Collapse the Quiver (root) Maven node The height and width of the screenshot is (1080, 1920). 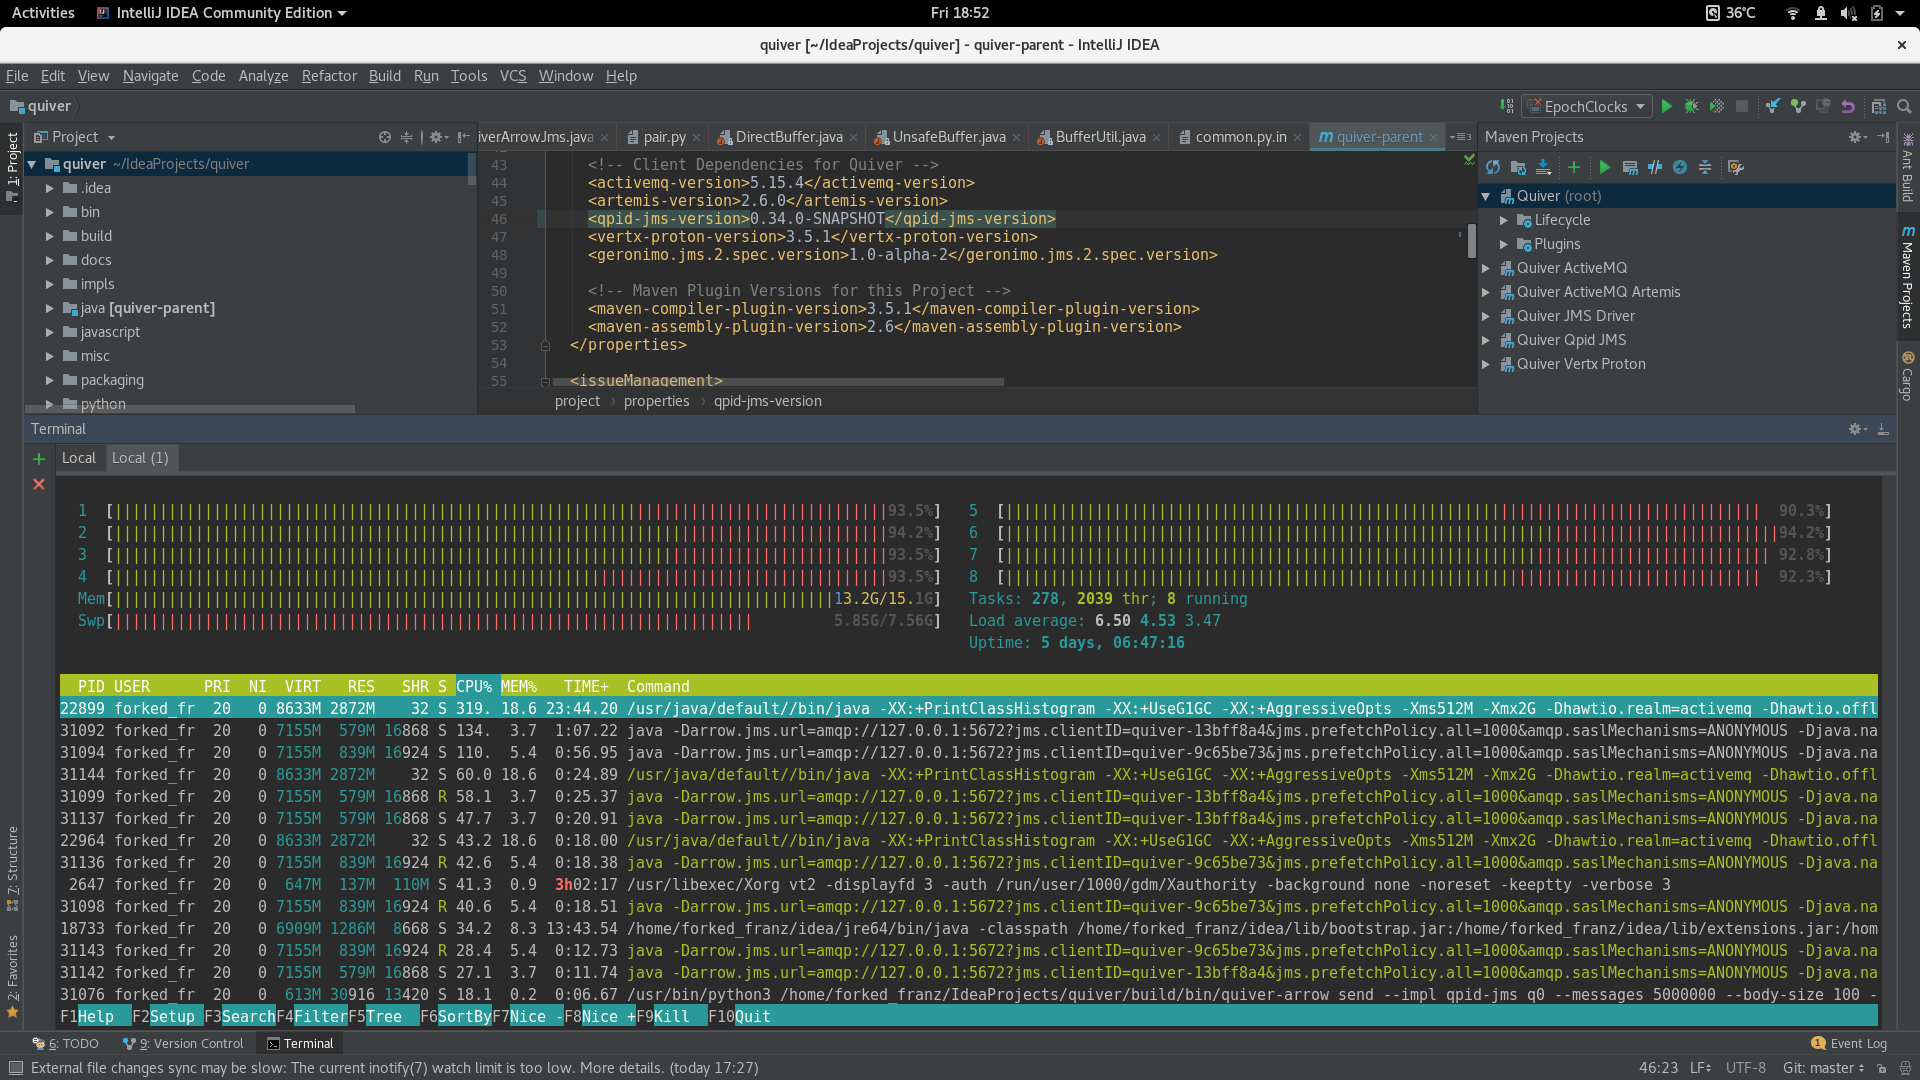pos(1486,196)
